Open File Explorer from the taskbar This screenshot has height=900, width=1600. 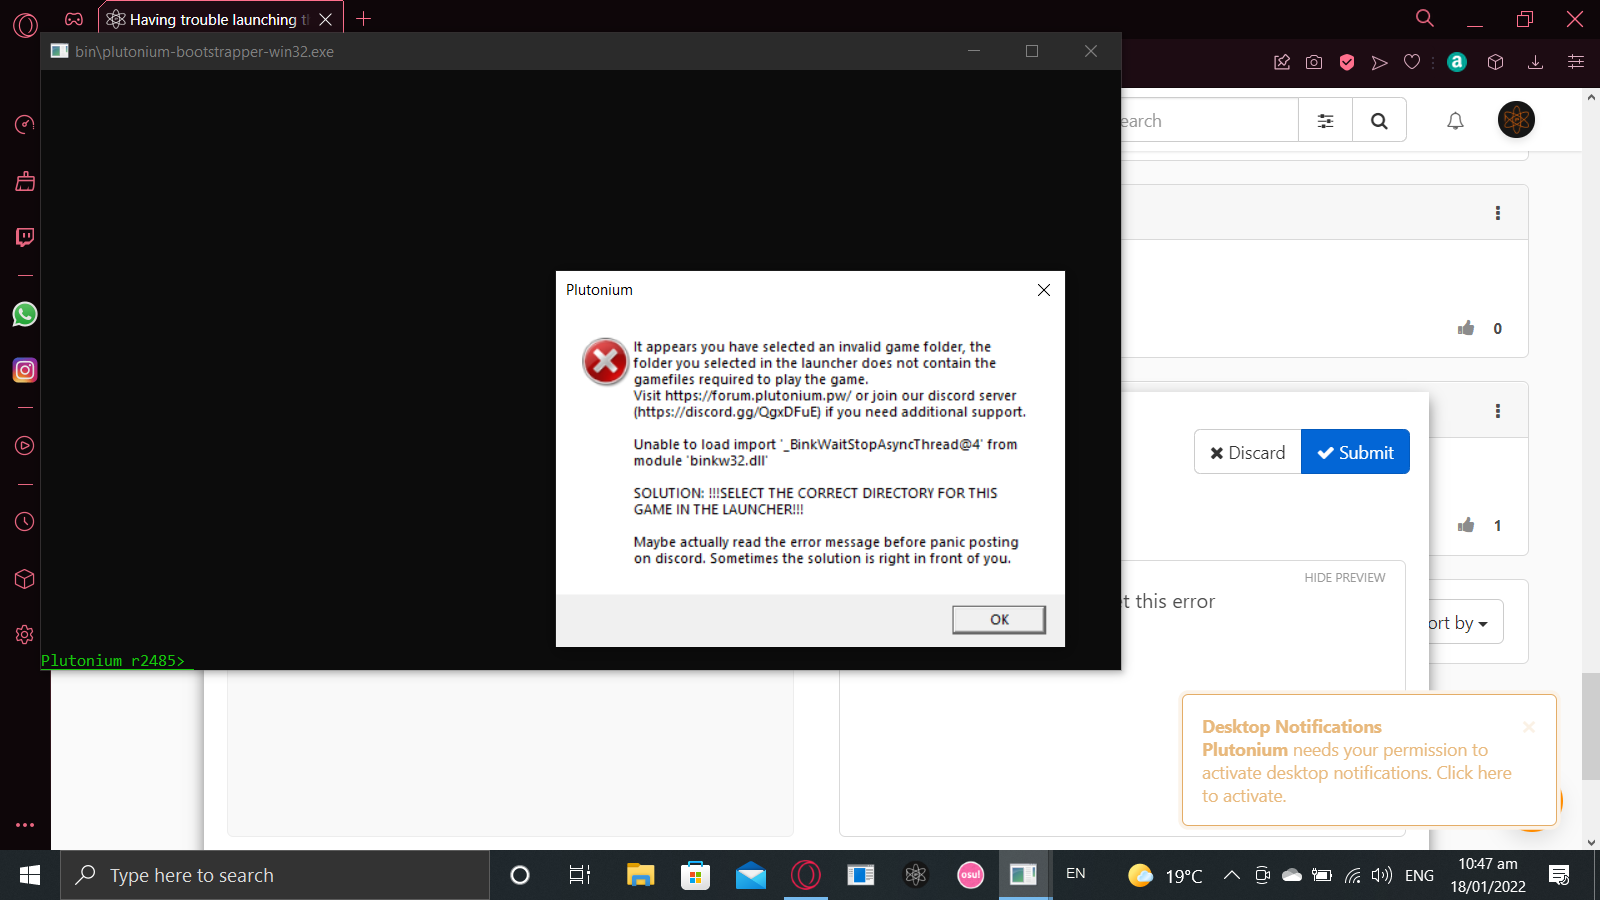tap(640, 875)
